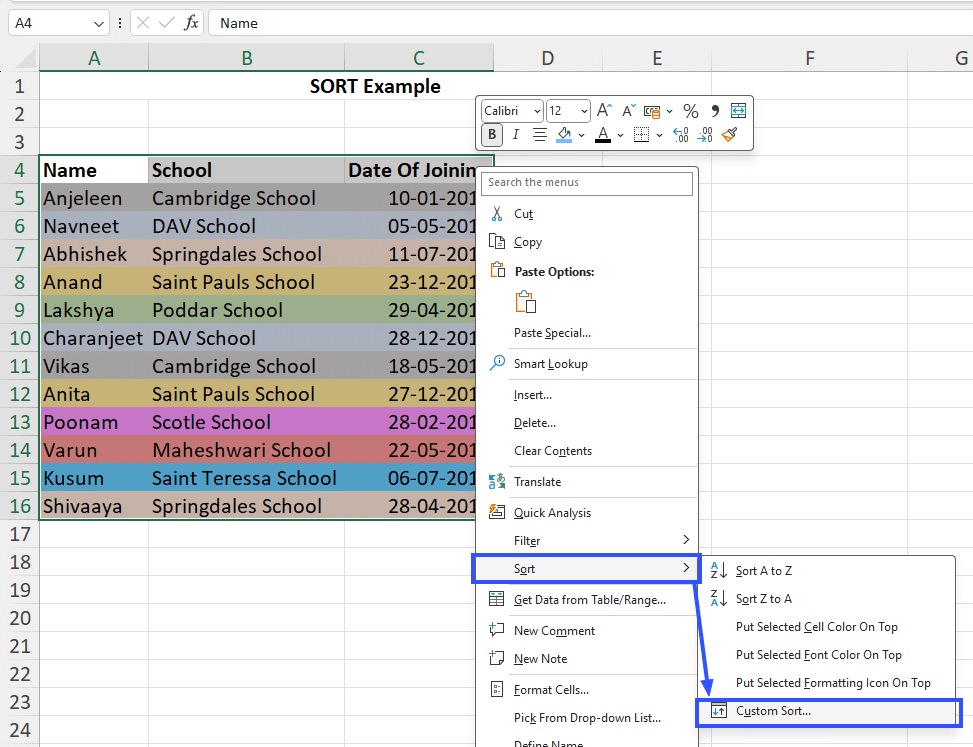This screenshot has height=747, width=973.
Task: Select Delete... in context menu
Action: 534,423
